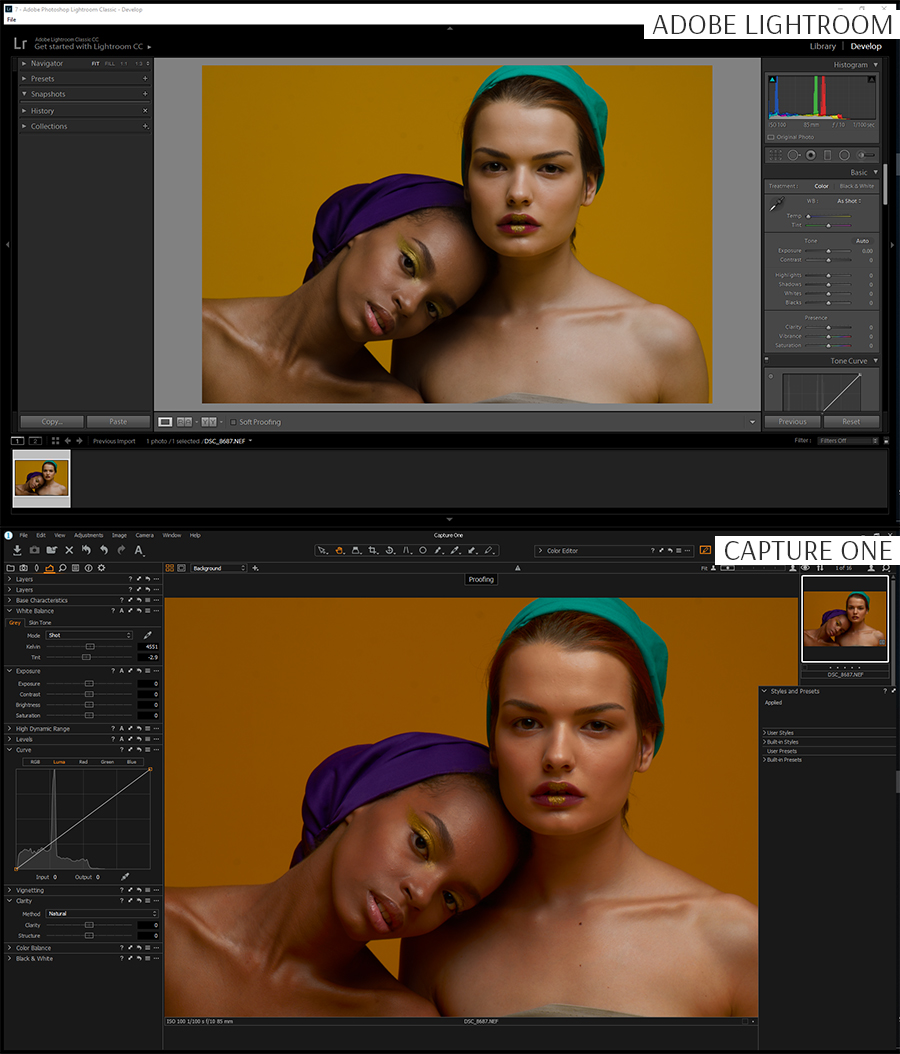Click Capture One's Delete (X) toolbar icon

tap(69, 551)
